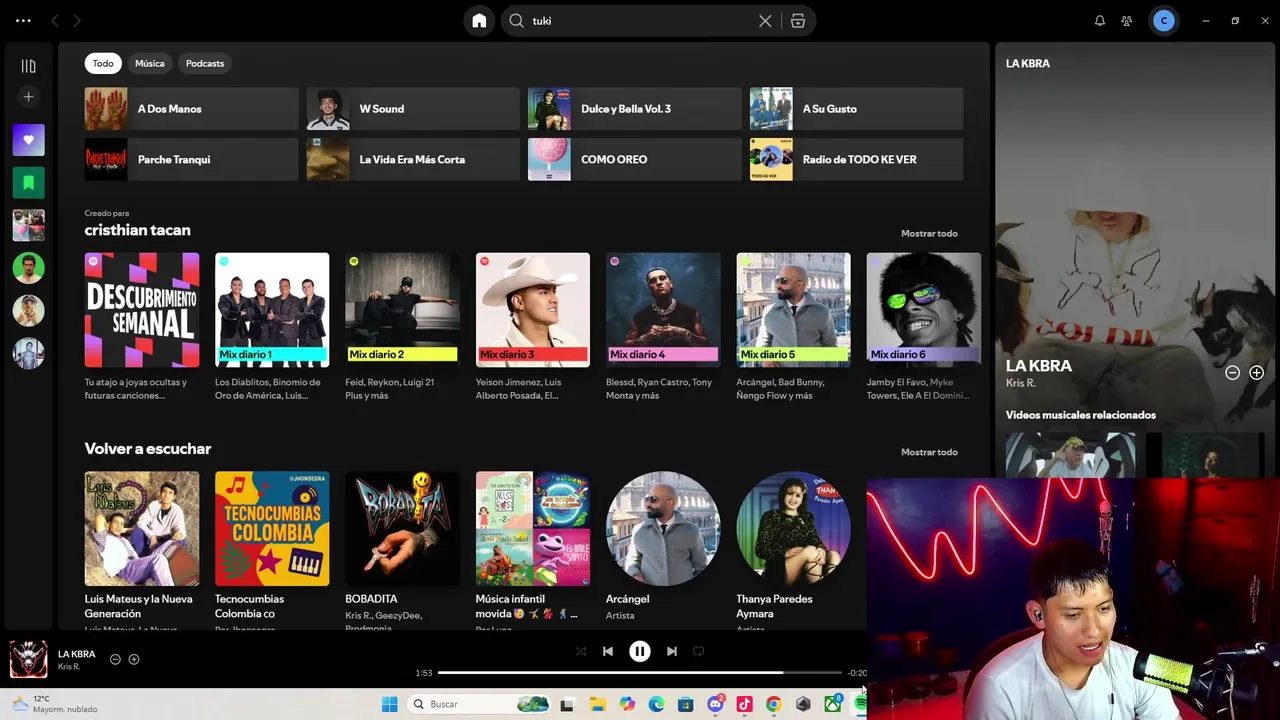Open the COMO OREO shortcut
The image size is (1280, 720).
(635, 159)
